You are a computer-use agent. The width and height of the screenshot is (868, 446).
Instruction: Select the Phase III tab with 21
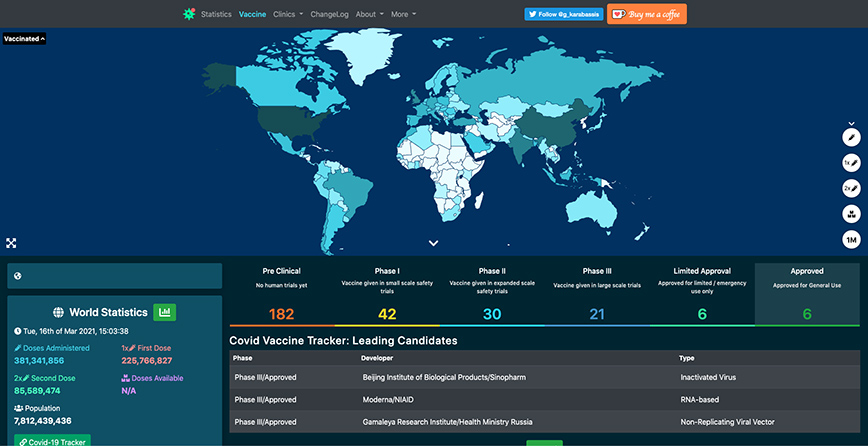pos(597,294)
